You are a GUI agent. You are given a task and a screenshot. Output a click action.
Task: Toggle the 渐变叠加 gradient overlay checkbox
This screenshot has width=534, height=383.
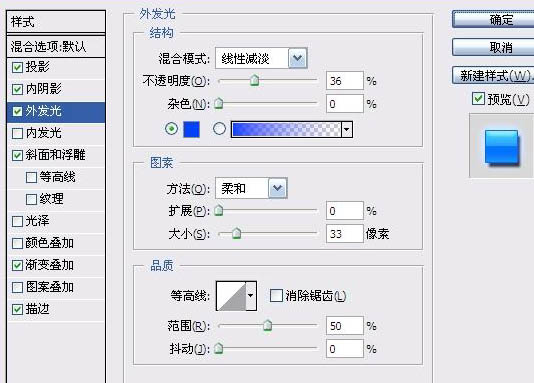click(x=17, y=265)
